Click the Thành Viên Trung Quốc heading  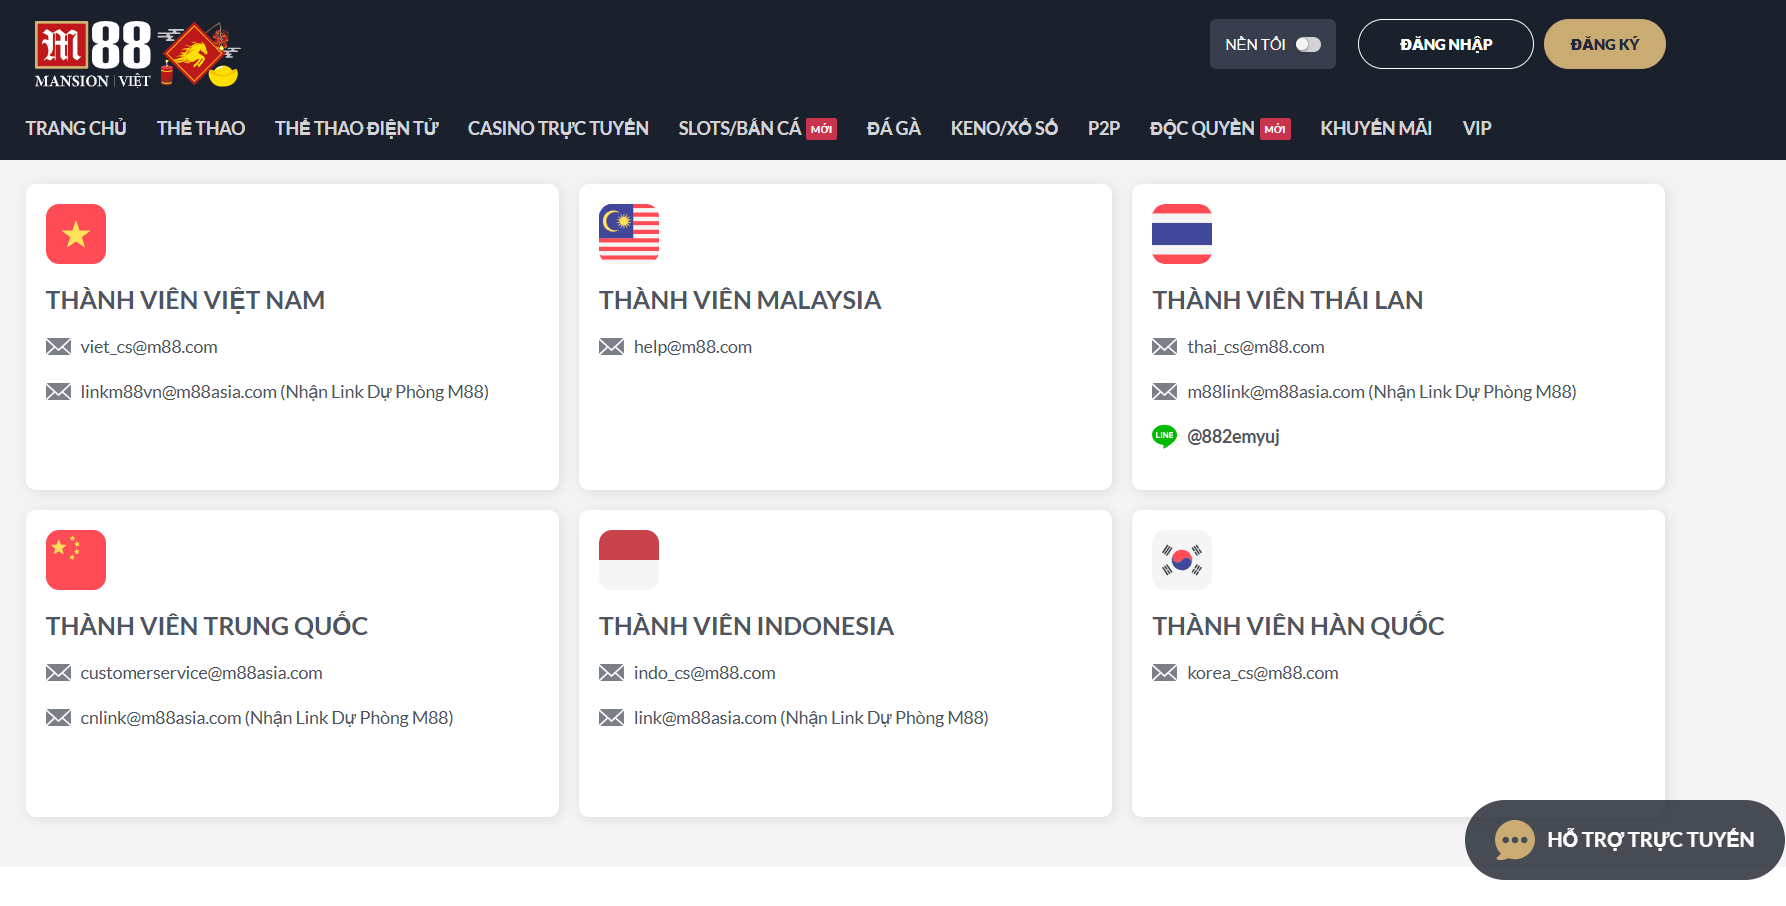(x=207, y=626)
